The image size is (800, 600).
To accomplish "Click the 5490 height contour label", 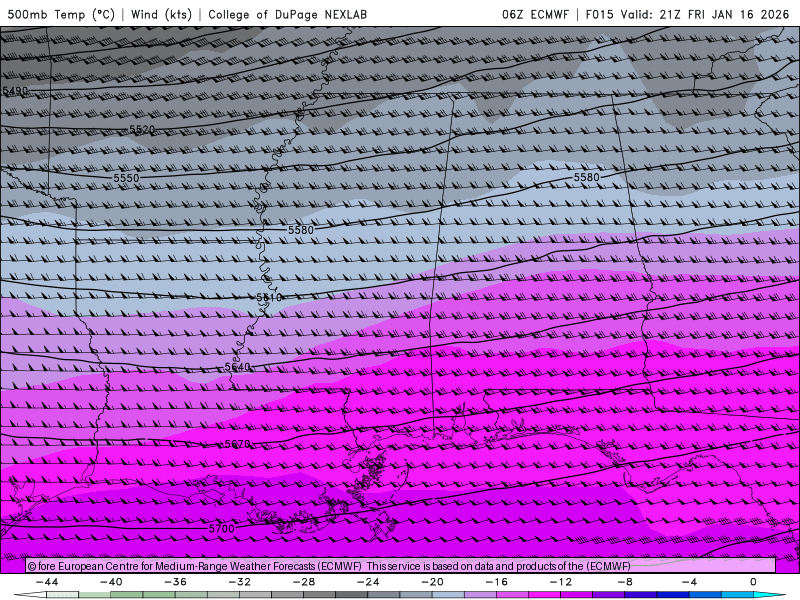I will 15,91.
